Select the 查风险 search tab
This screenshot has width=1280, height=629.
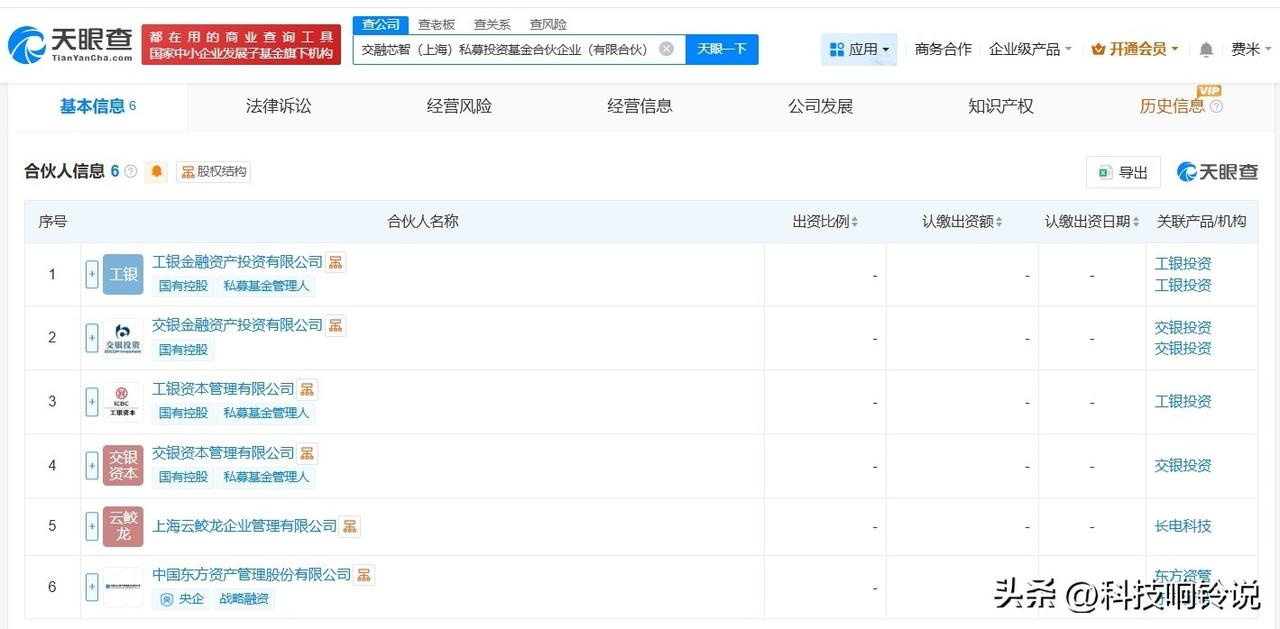[548, 25]
